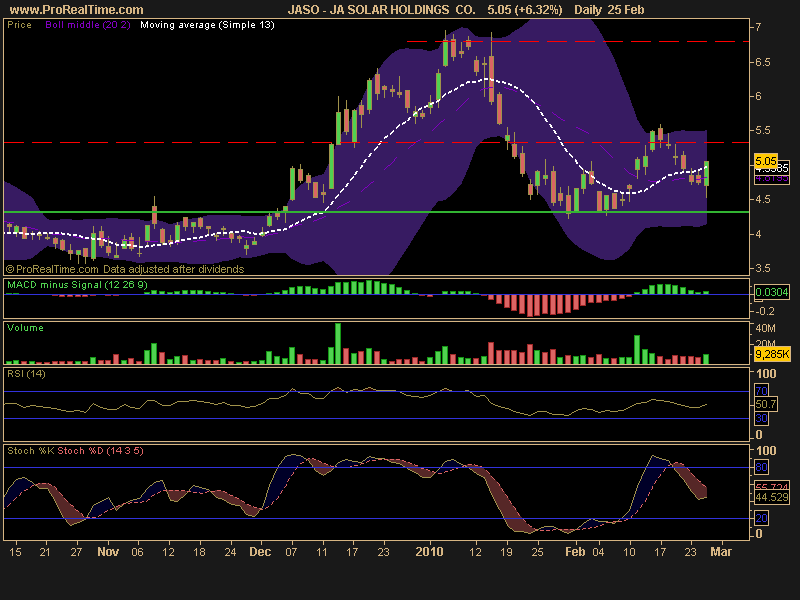The width and height of the screenshot is (800, 600).
Task: Click the 04 date label after Feb
Action: (598, 552)
